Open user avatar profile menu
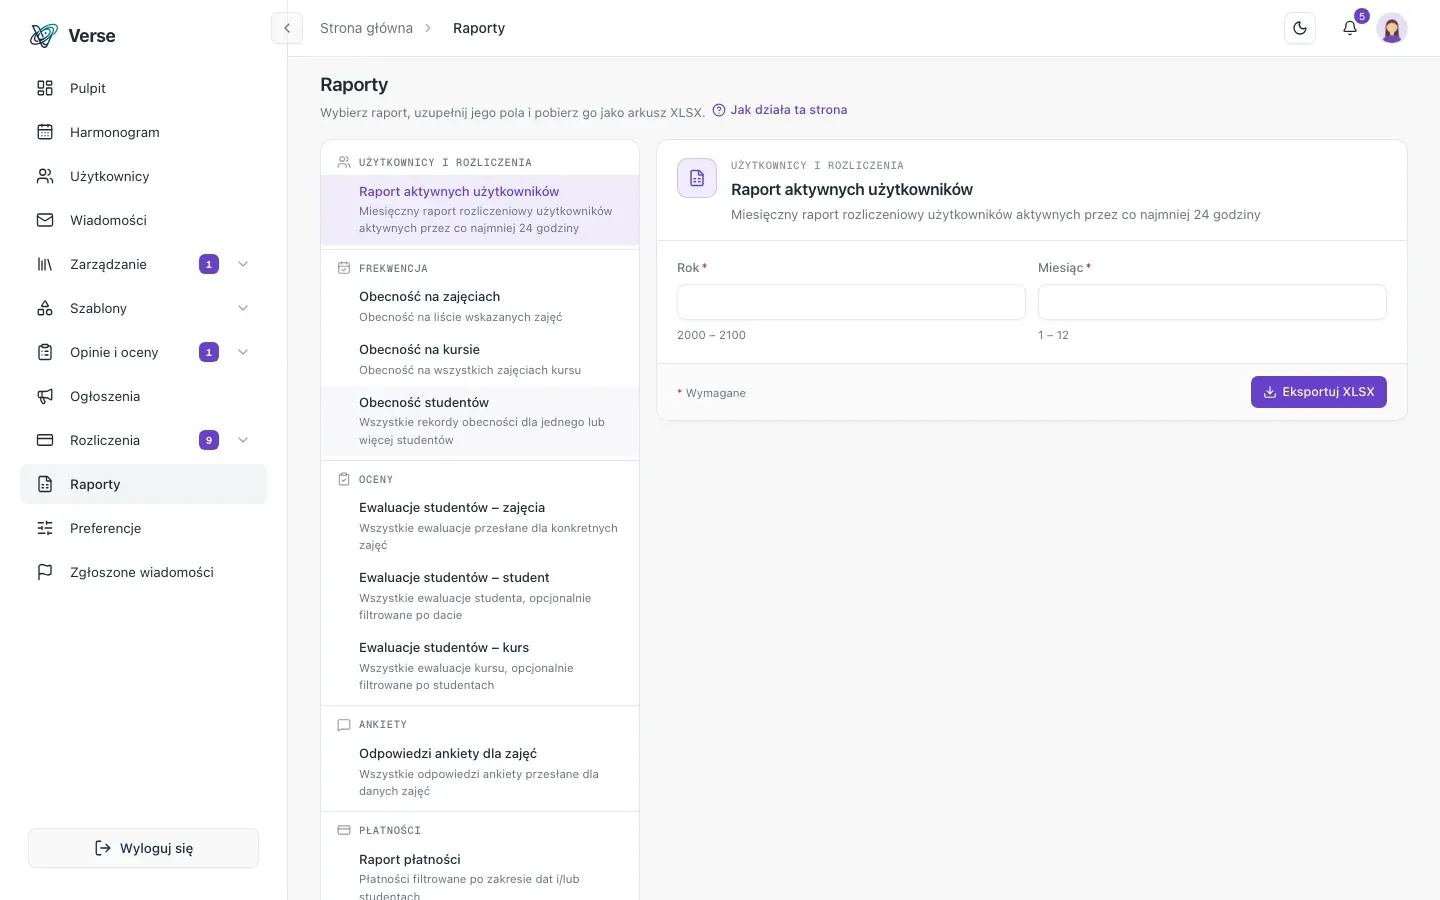The width and height of the screenshot is (1440, 900). (x=1392, y=28)
